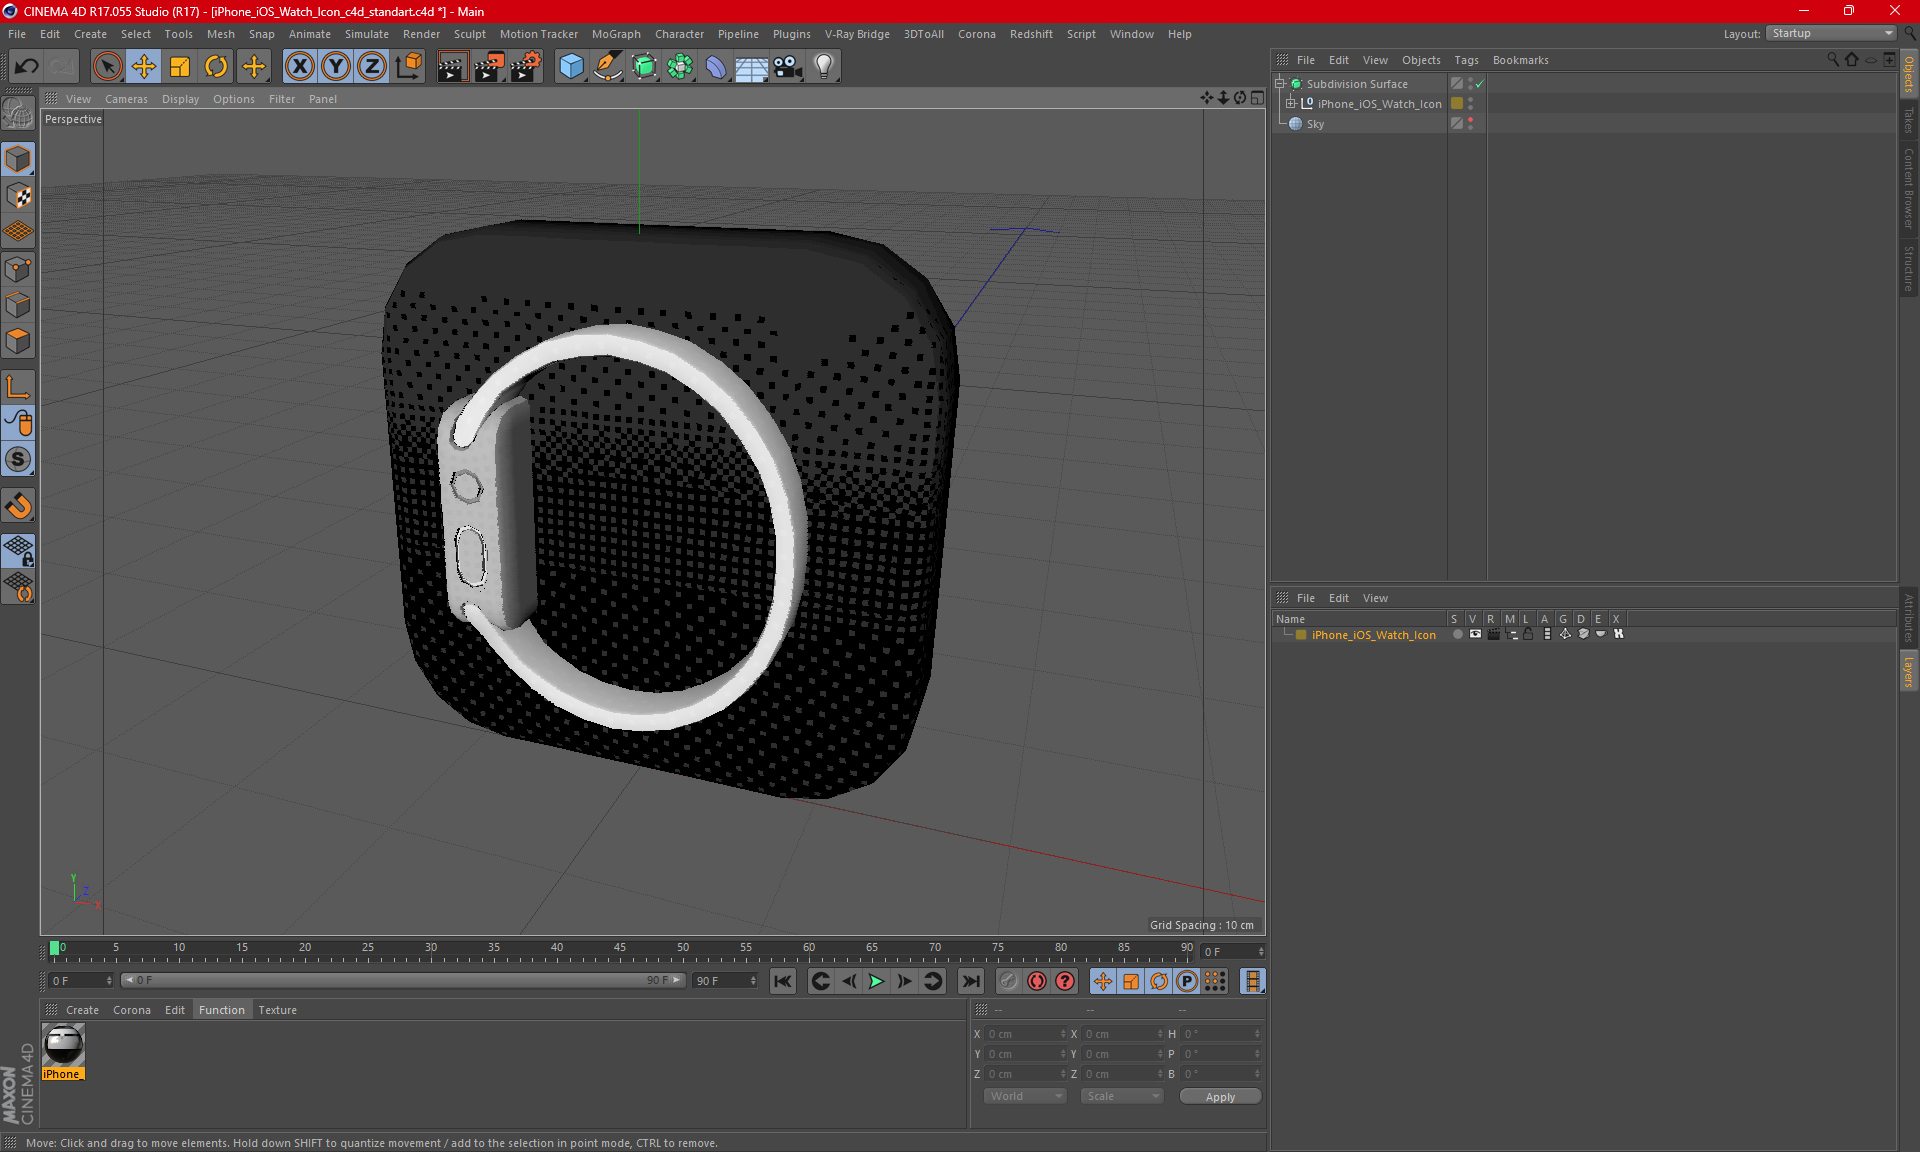Select the iPhone material thumbnail
The height and width of the screenshot is (1152, 1920).
point(63,1045)
